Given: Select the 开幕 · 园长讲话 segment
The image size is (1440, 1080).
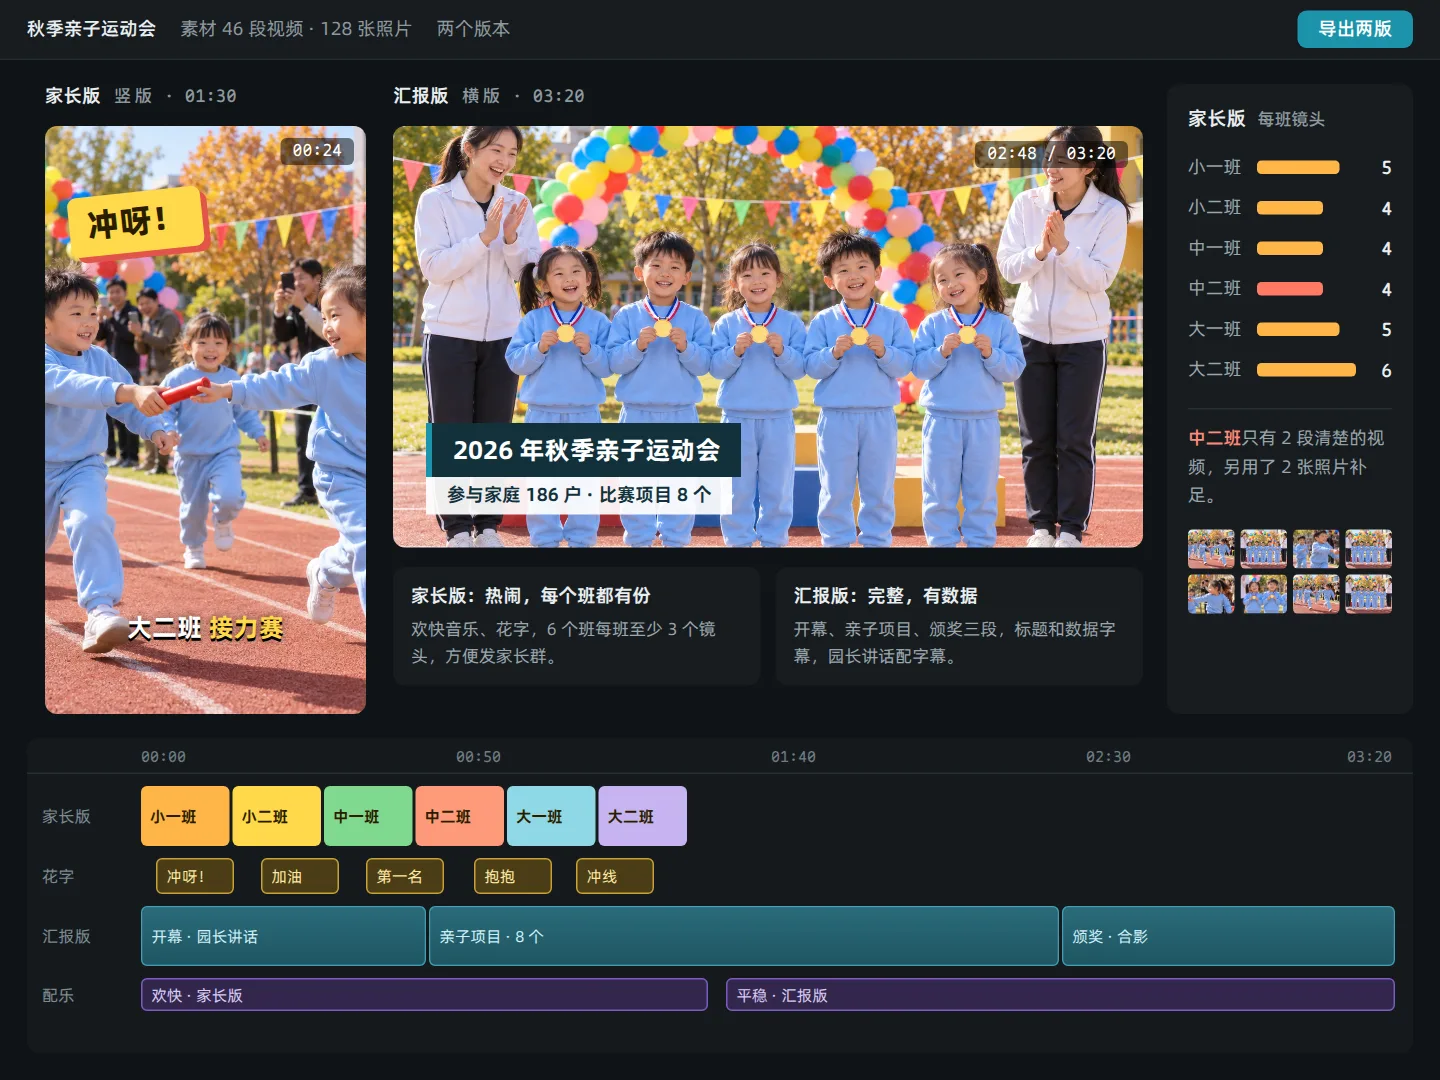Looking at the screenshot, I should [283, 936].
